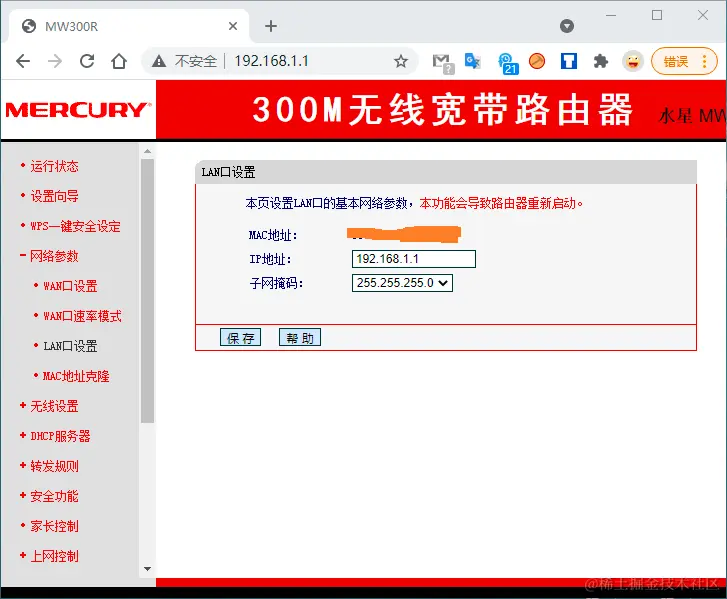This screenshot has height=599, width=727.
Task: Click the browser forward arrow
Action: [x=55, y=61]
